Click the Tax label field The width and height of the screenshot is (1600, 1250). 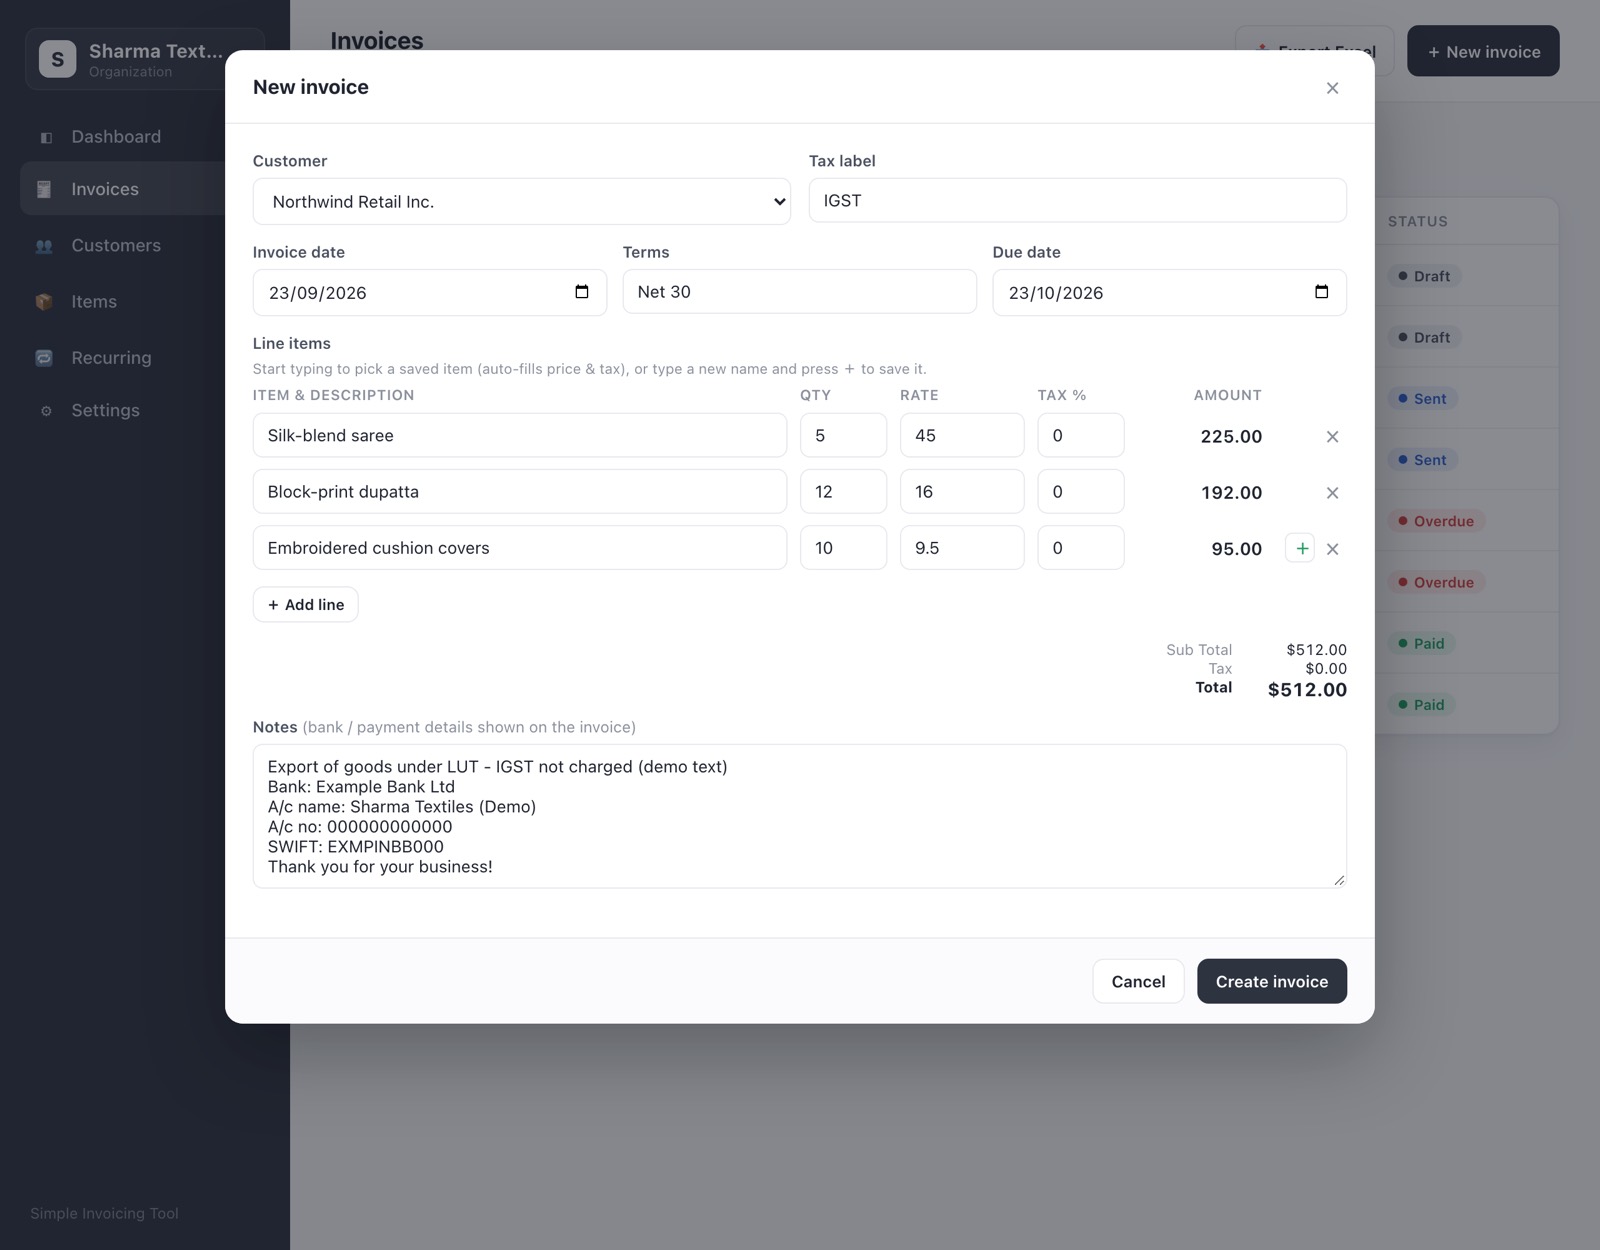[1077, 200]
